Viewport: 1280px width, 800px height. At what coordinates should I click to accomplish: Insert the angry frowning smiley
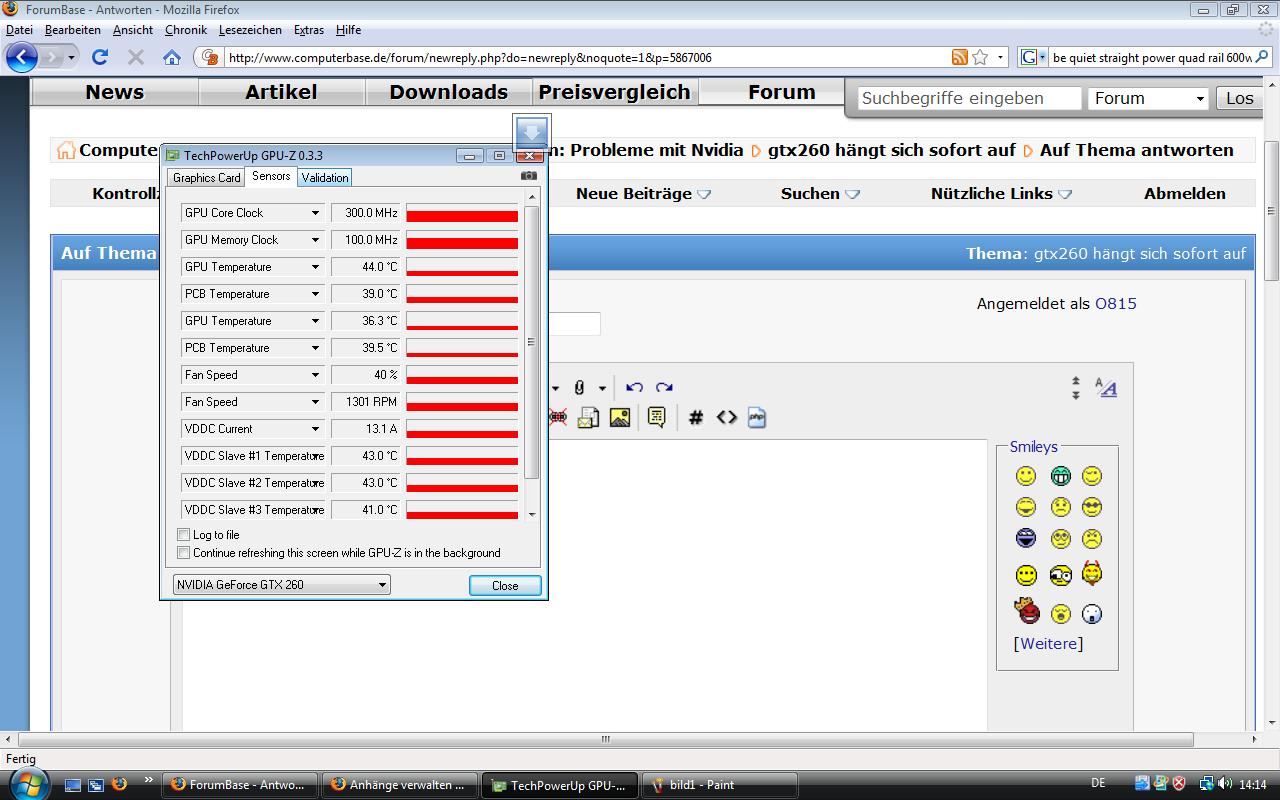[x=1092, y=539]
